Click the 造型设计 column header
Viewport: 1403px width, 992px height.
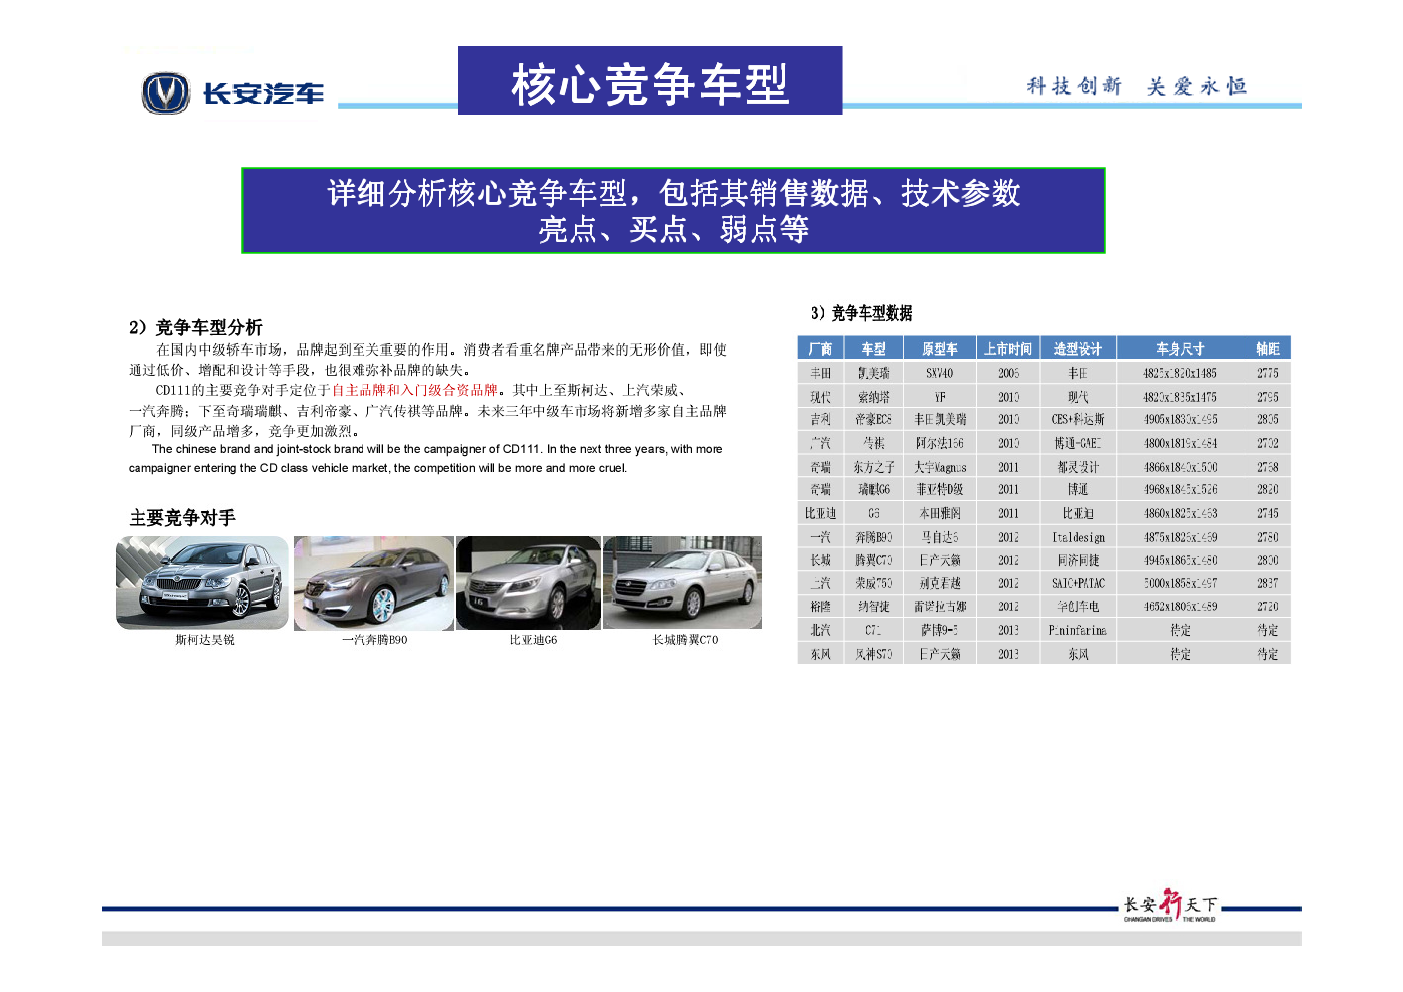pyautogui.click(x=1078, y=348)
